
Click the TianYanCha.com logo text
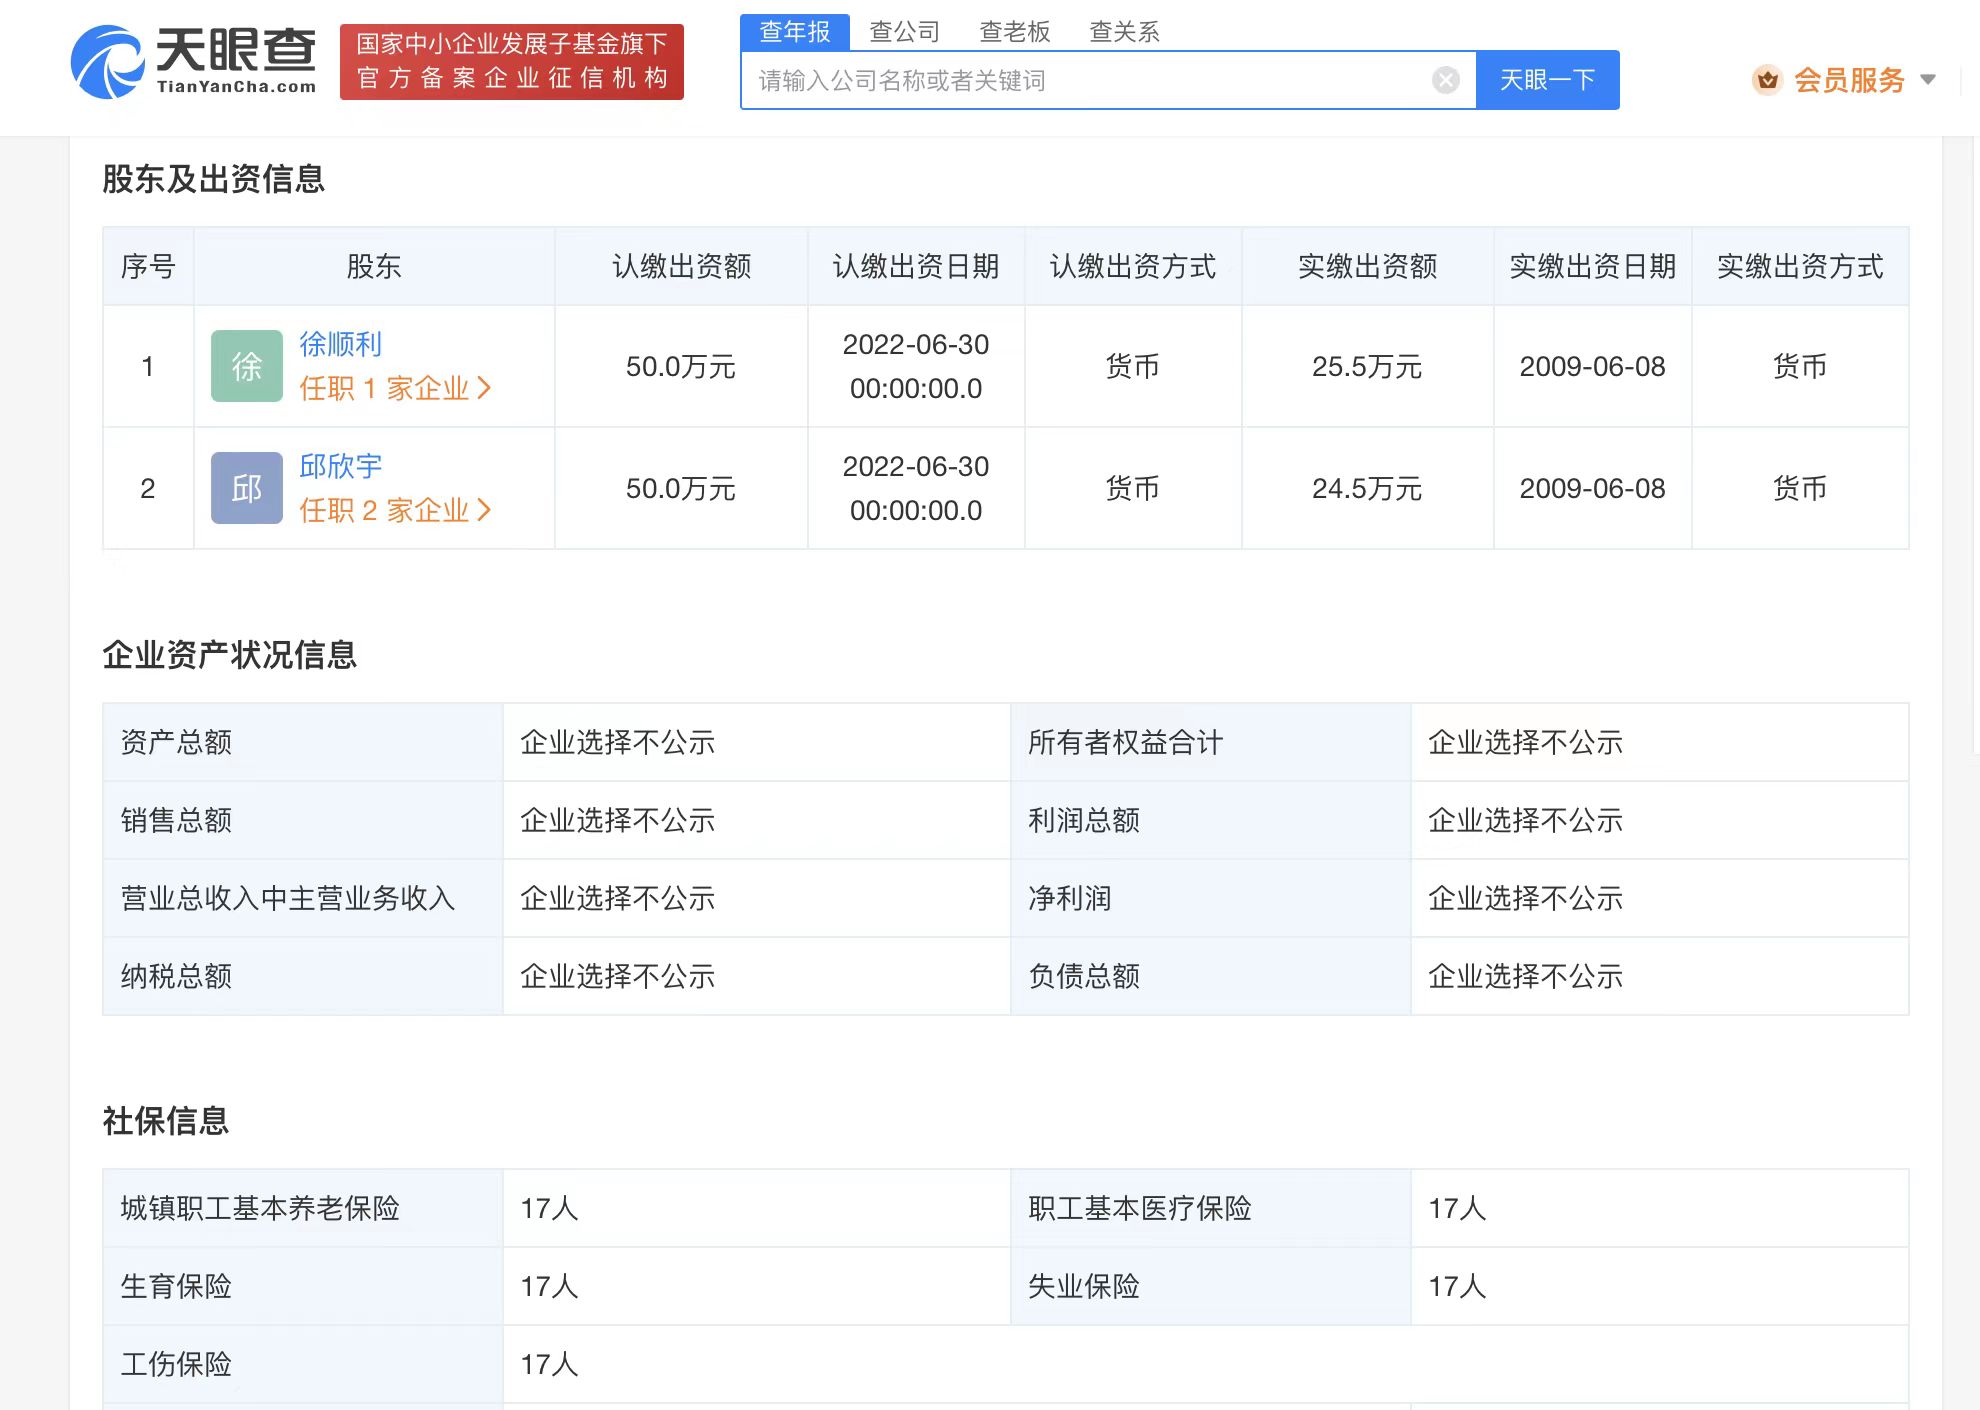tap(236, 87)
